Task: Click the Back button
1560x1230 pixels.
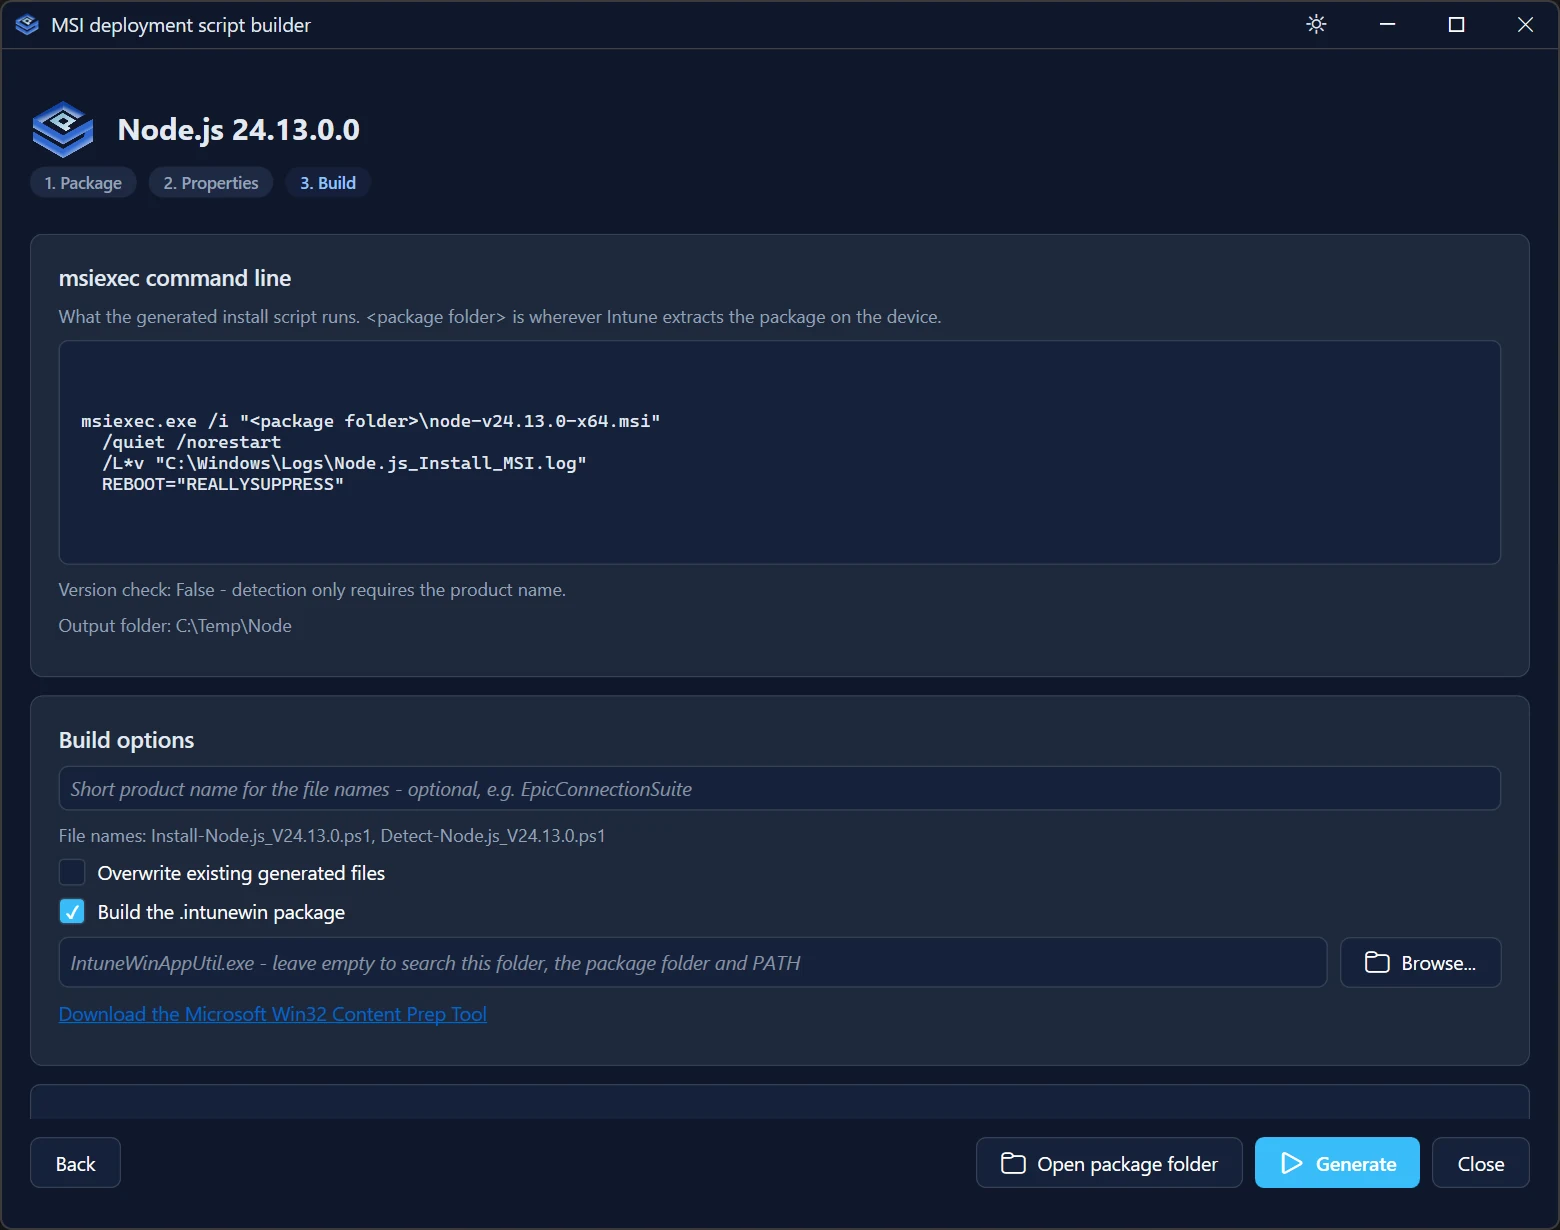Action: click(75, 1163)
